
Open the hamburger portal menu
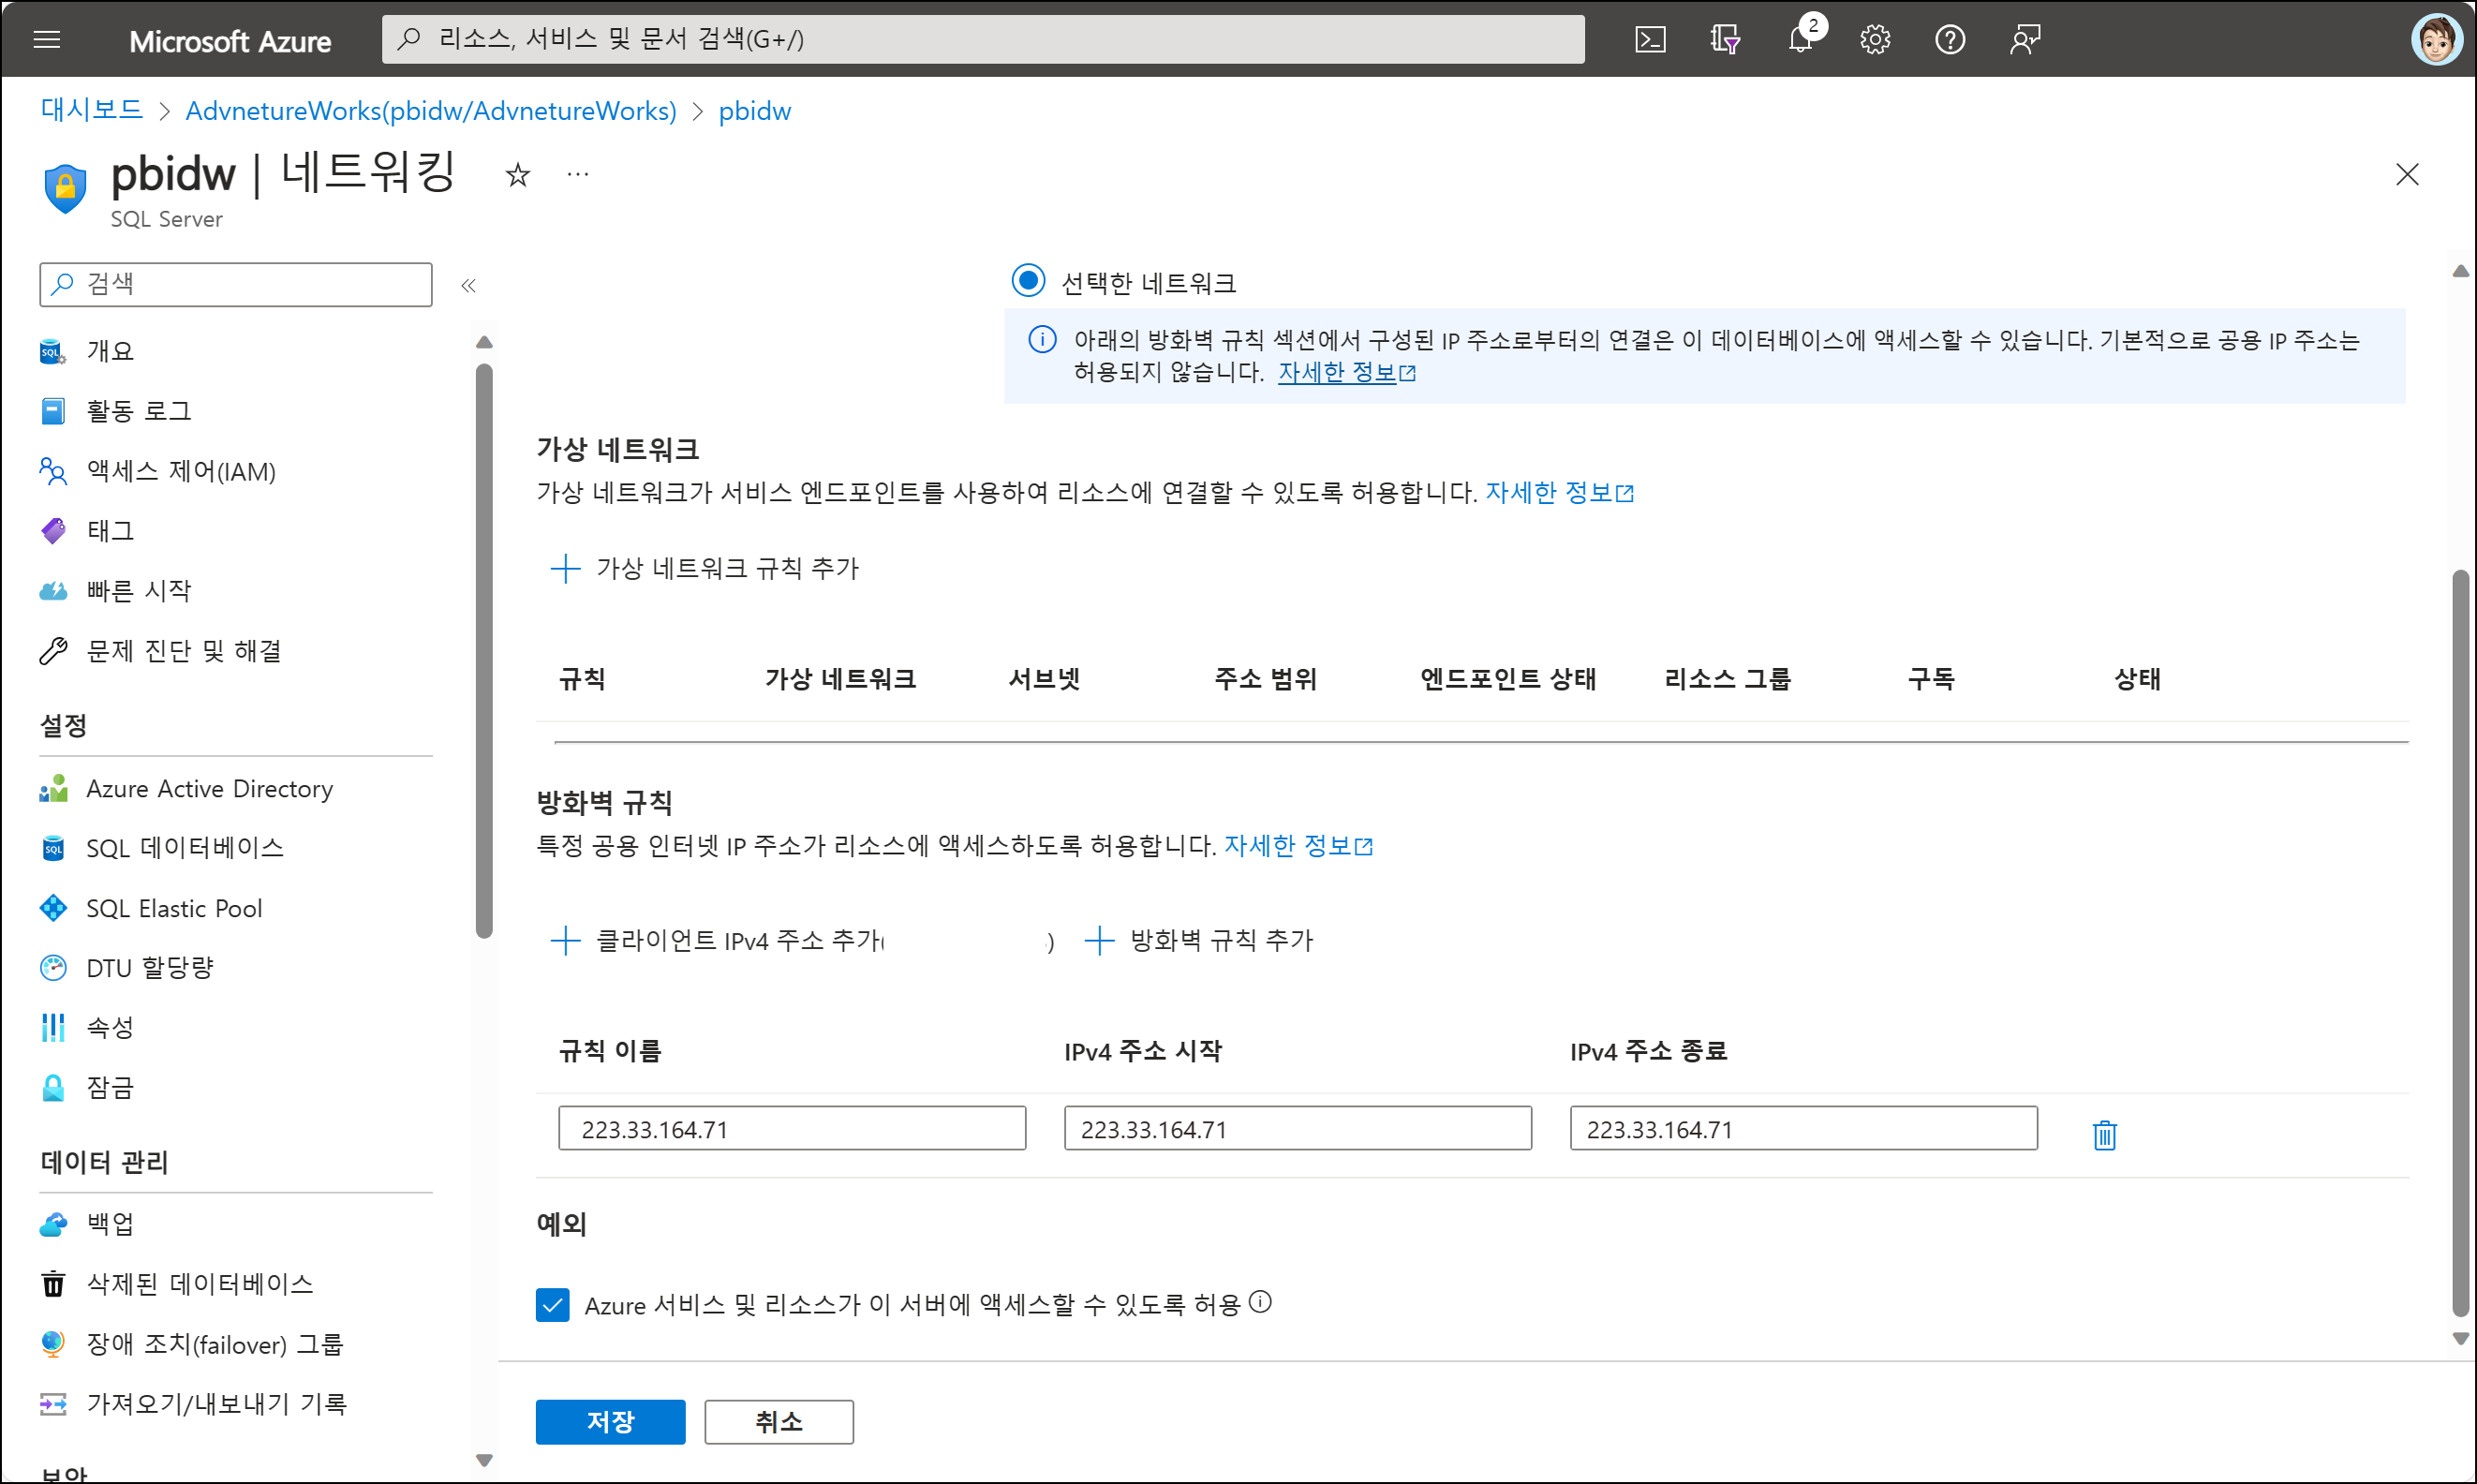47,40
